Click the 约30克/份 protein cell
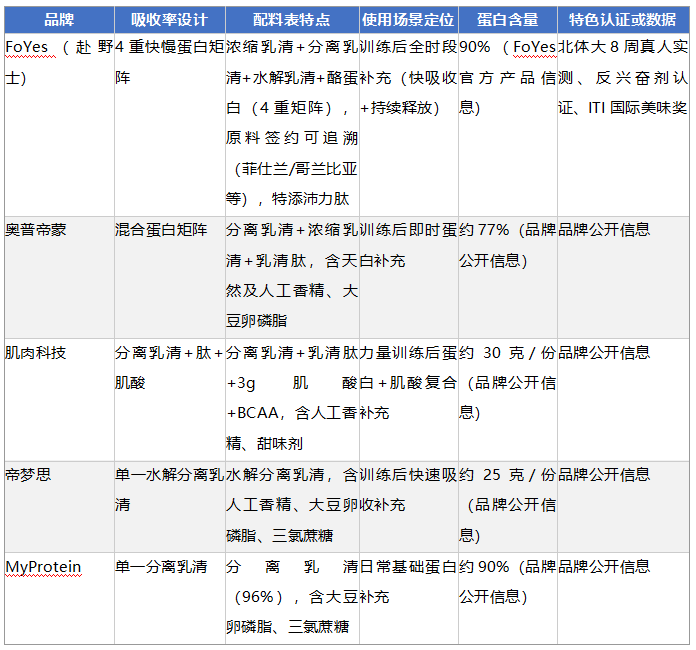Viewport: 696px width, 650px height. pos(507,400)
